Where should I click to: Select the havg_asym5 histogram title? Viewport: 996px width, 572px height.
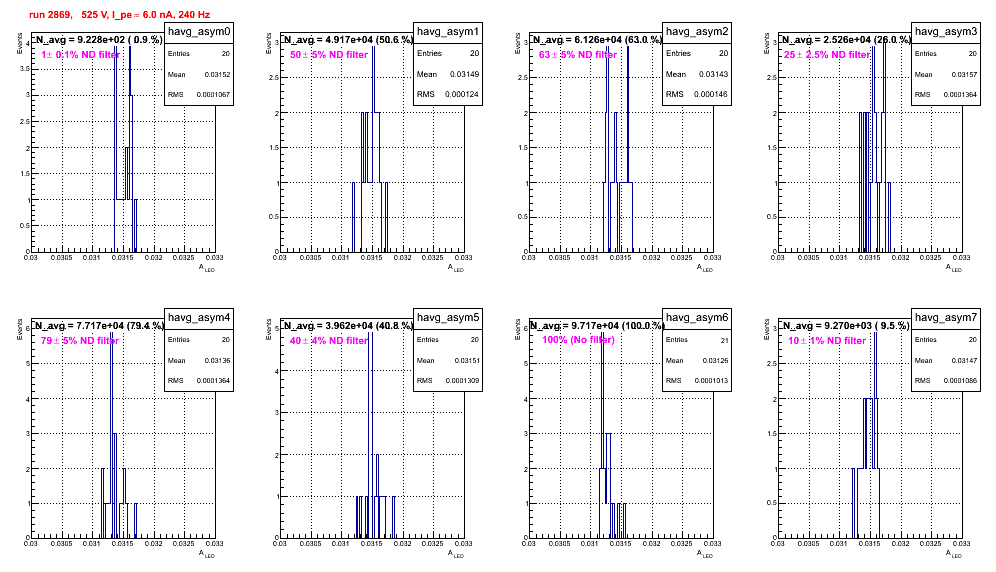(448, 318)
